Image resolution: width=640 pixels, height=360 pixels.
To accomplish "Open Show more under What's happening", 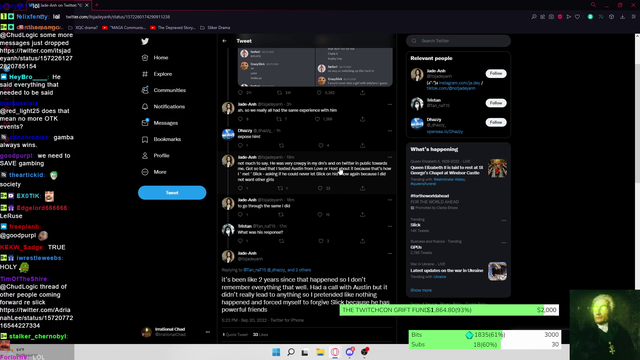I will tap(421, 290).
